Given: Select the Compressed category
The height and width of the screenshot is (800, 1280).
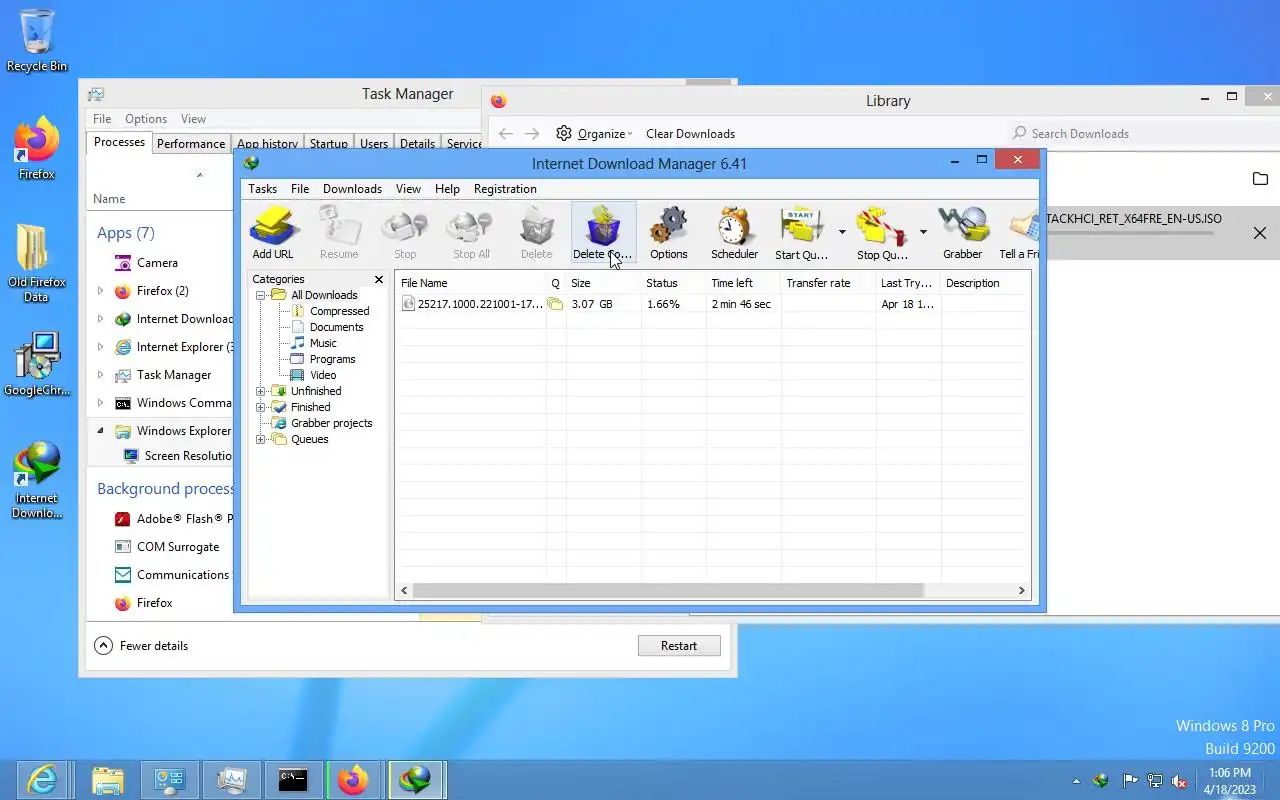Looking at the screenshot, I should point(339,311).
